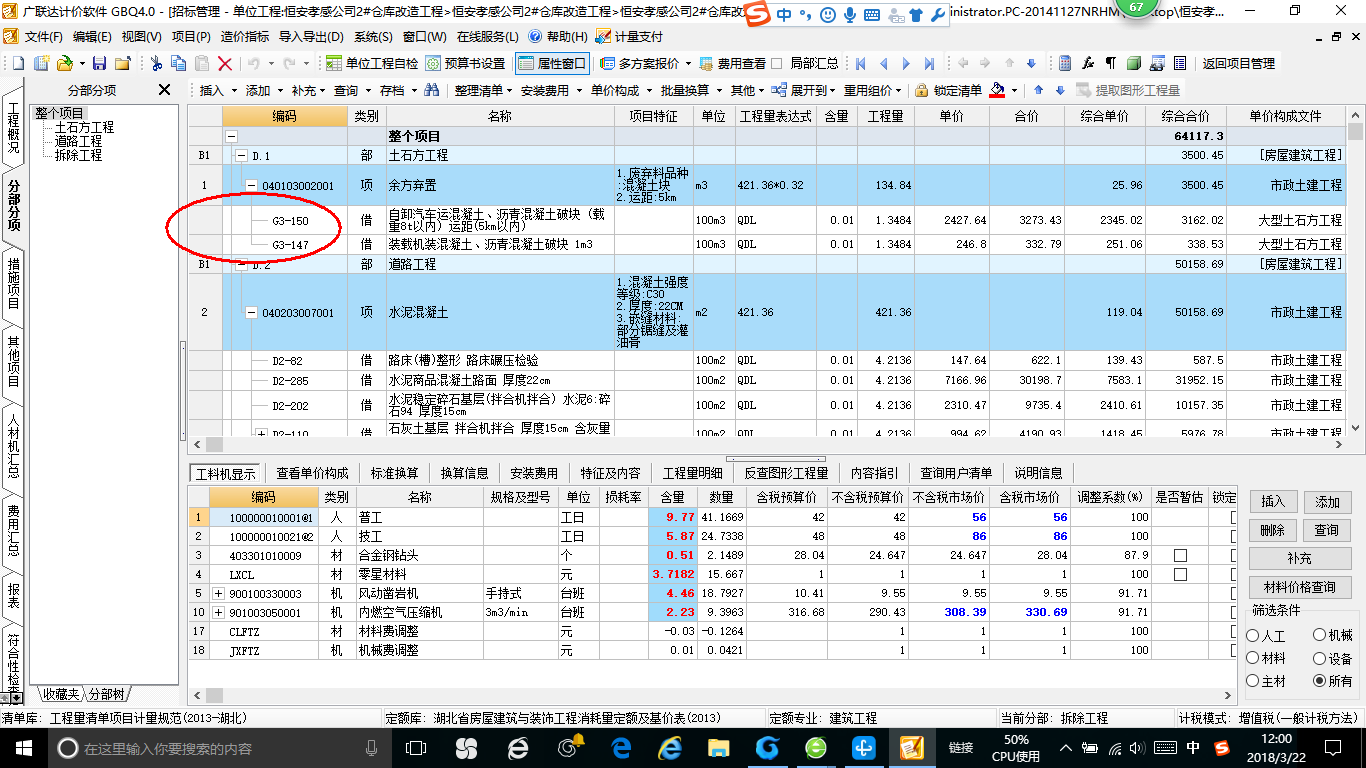Toggle 是否暂估 checkbox for 合金钢钻头 row
Viewport: 1366px width, 768px height.
(1180, 555)
